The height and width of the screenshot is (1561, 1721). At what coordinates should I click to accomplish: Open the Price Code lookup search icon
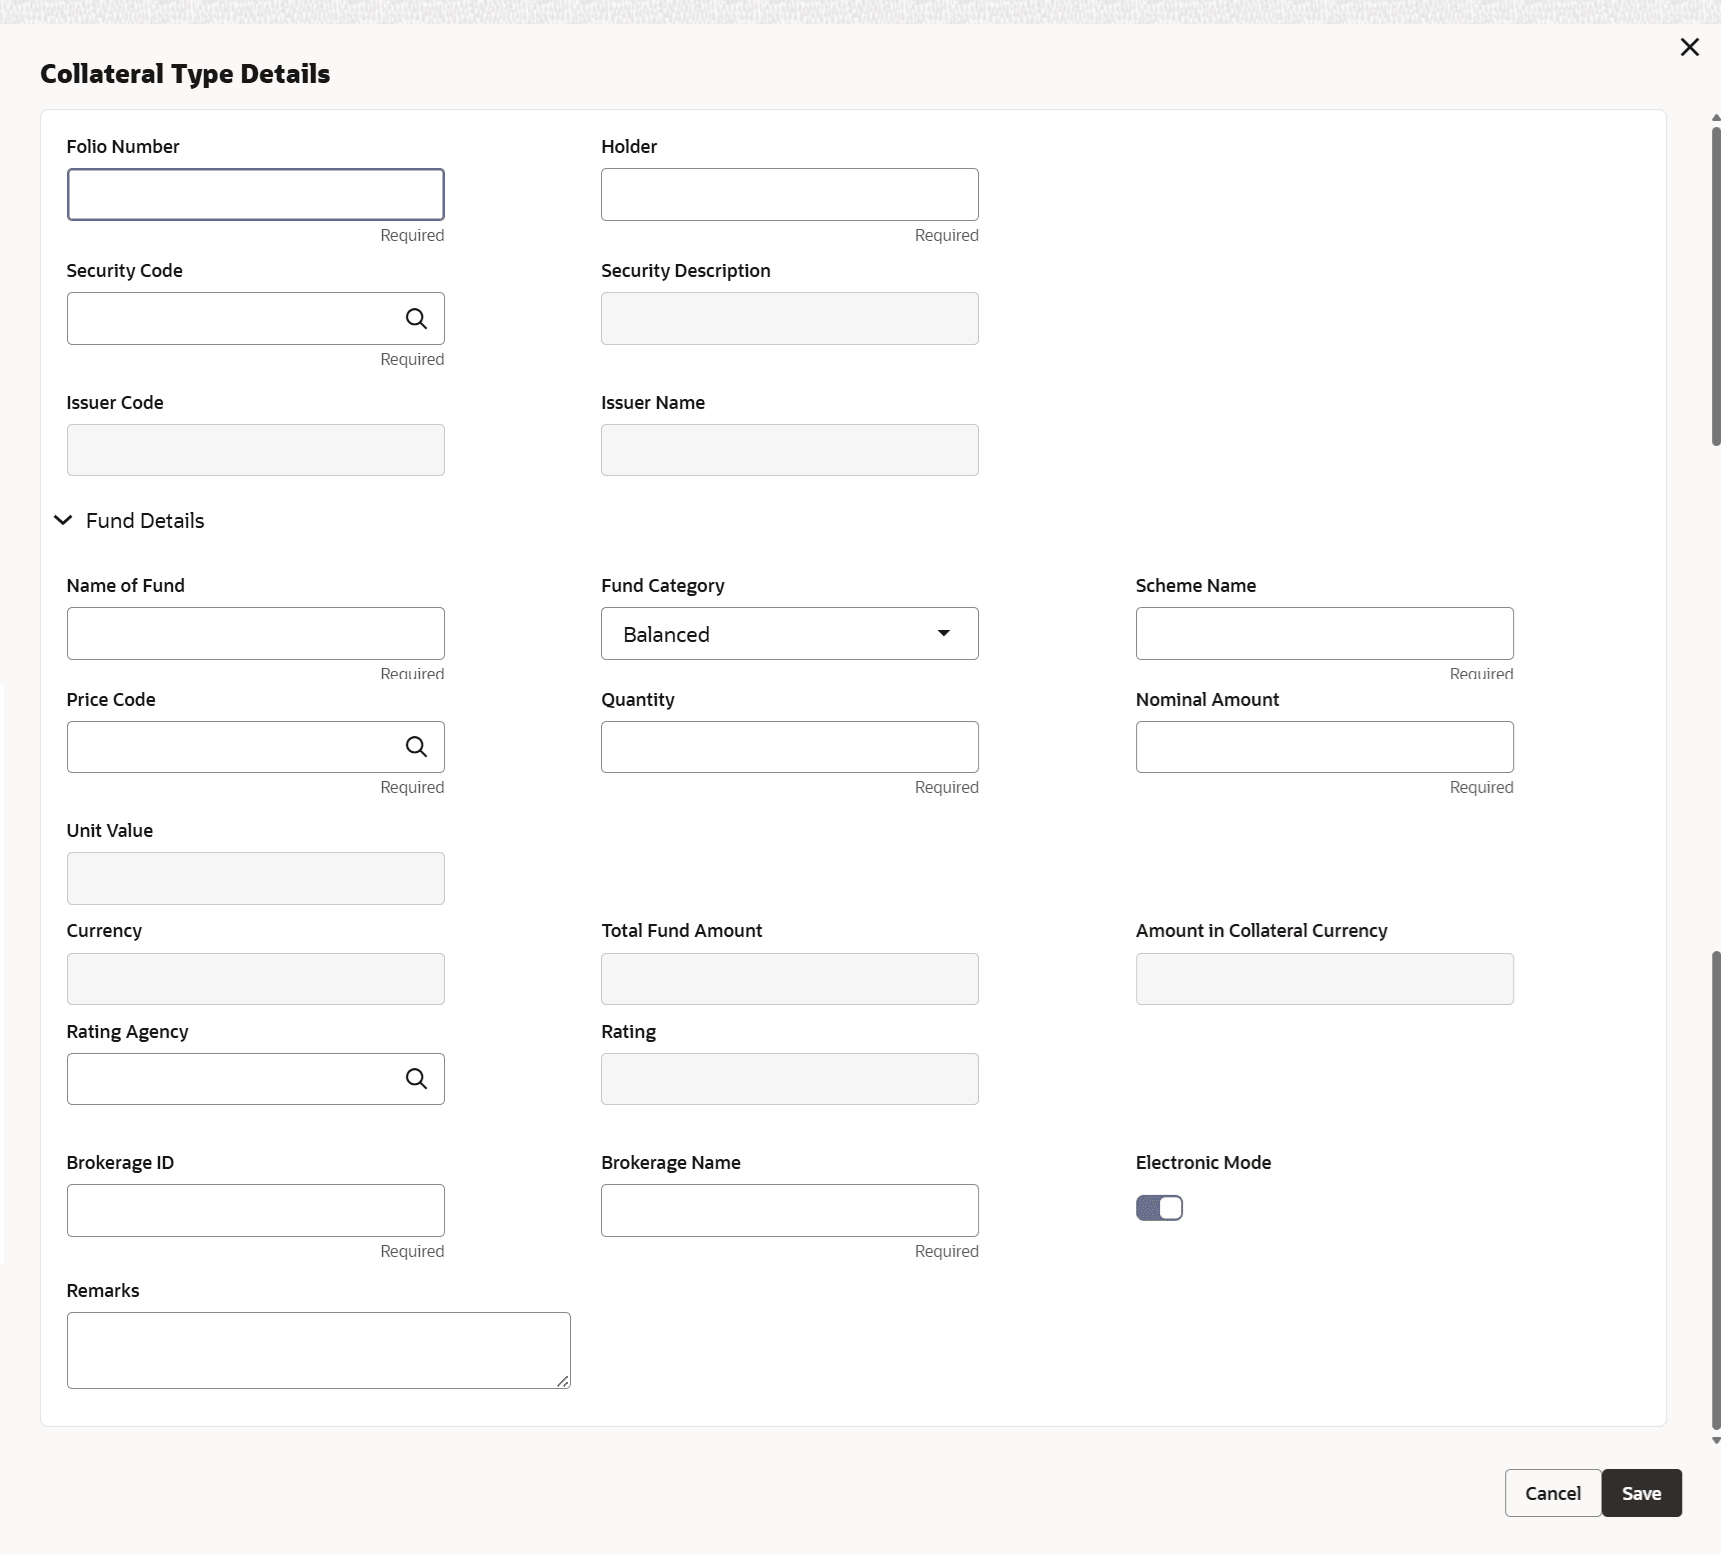416,747
